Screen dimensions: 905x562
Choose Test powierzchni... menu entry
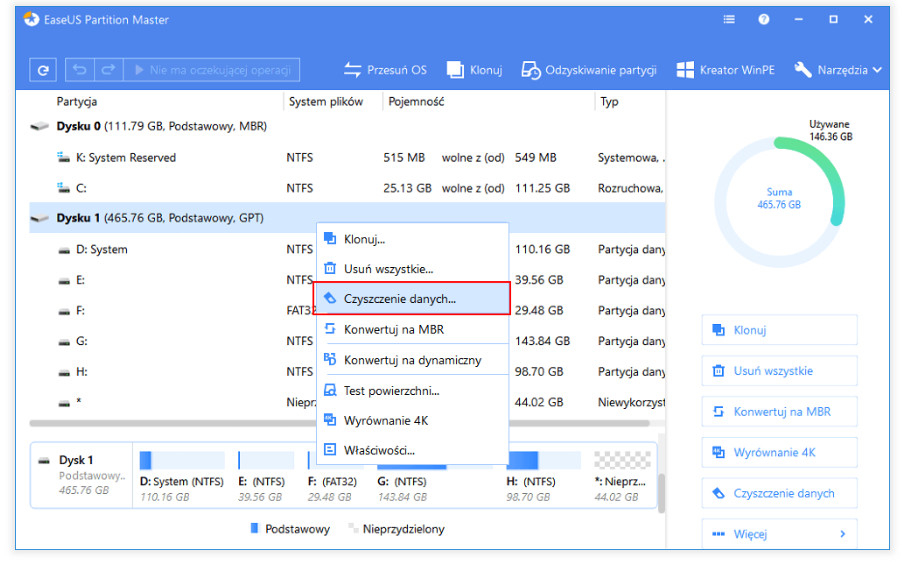click(413, 391)
